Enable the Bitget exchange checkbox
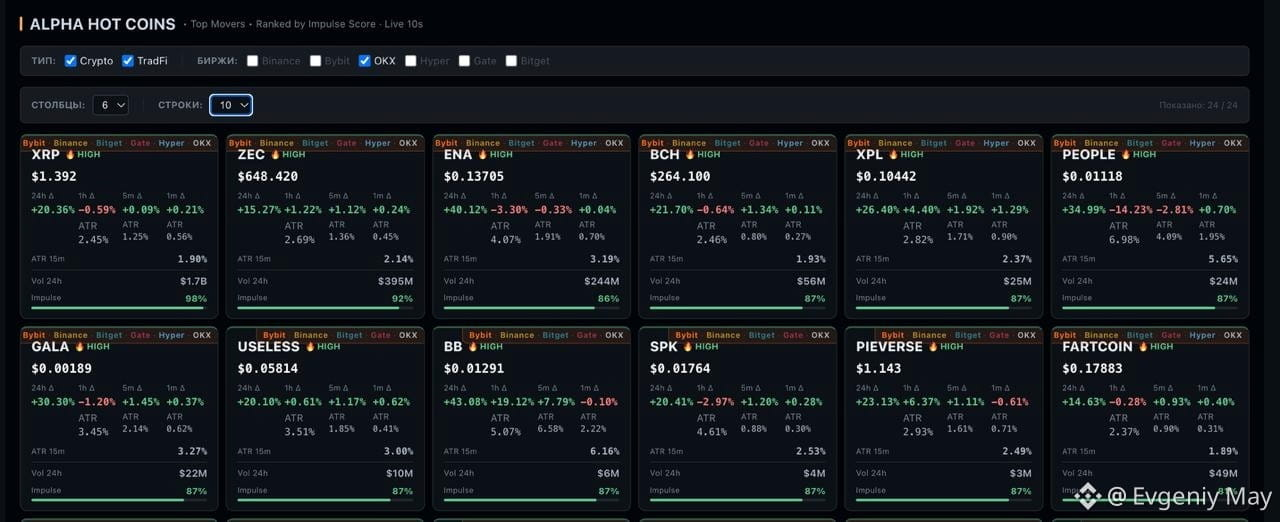The width and height of the screenshot is (1280, 522). tap(512, 61)
